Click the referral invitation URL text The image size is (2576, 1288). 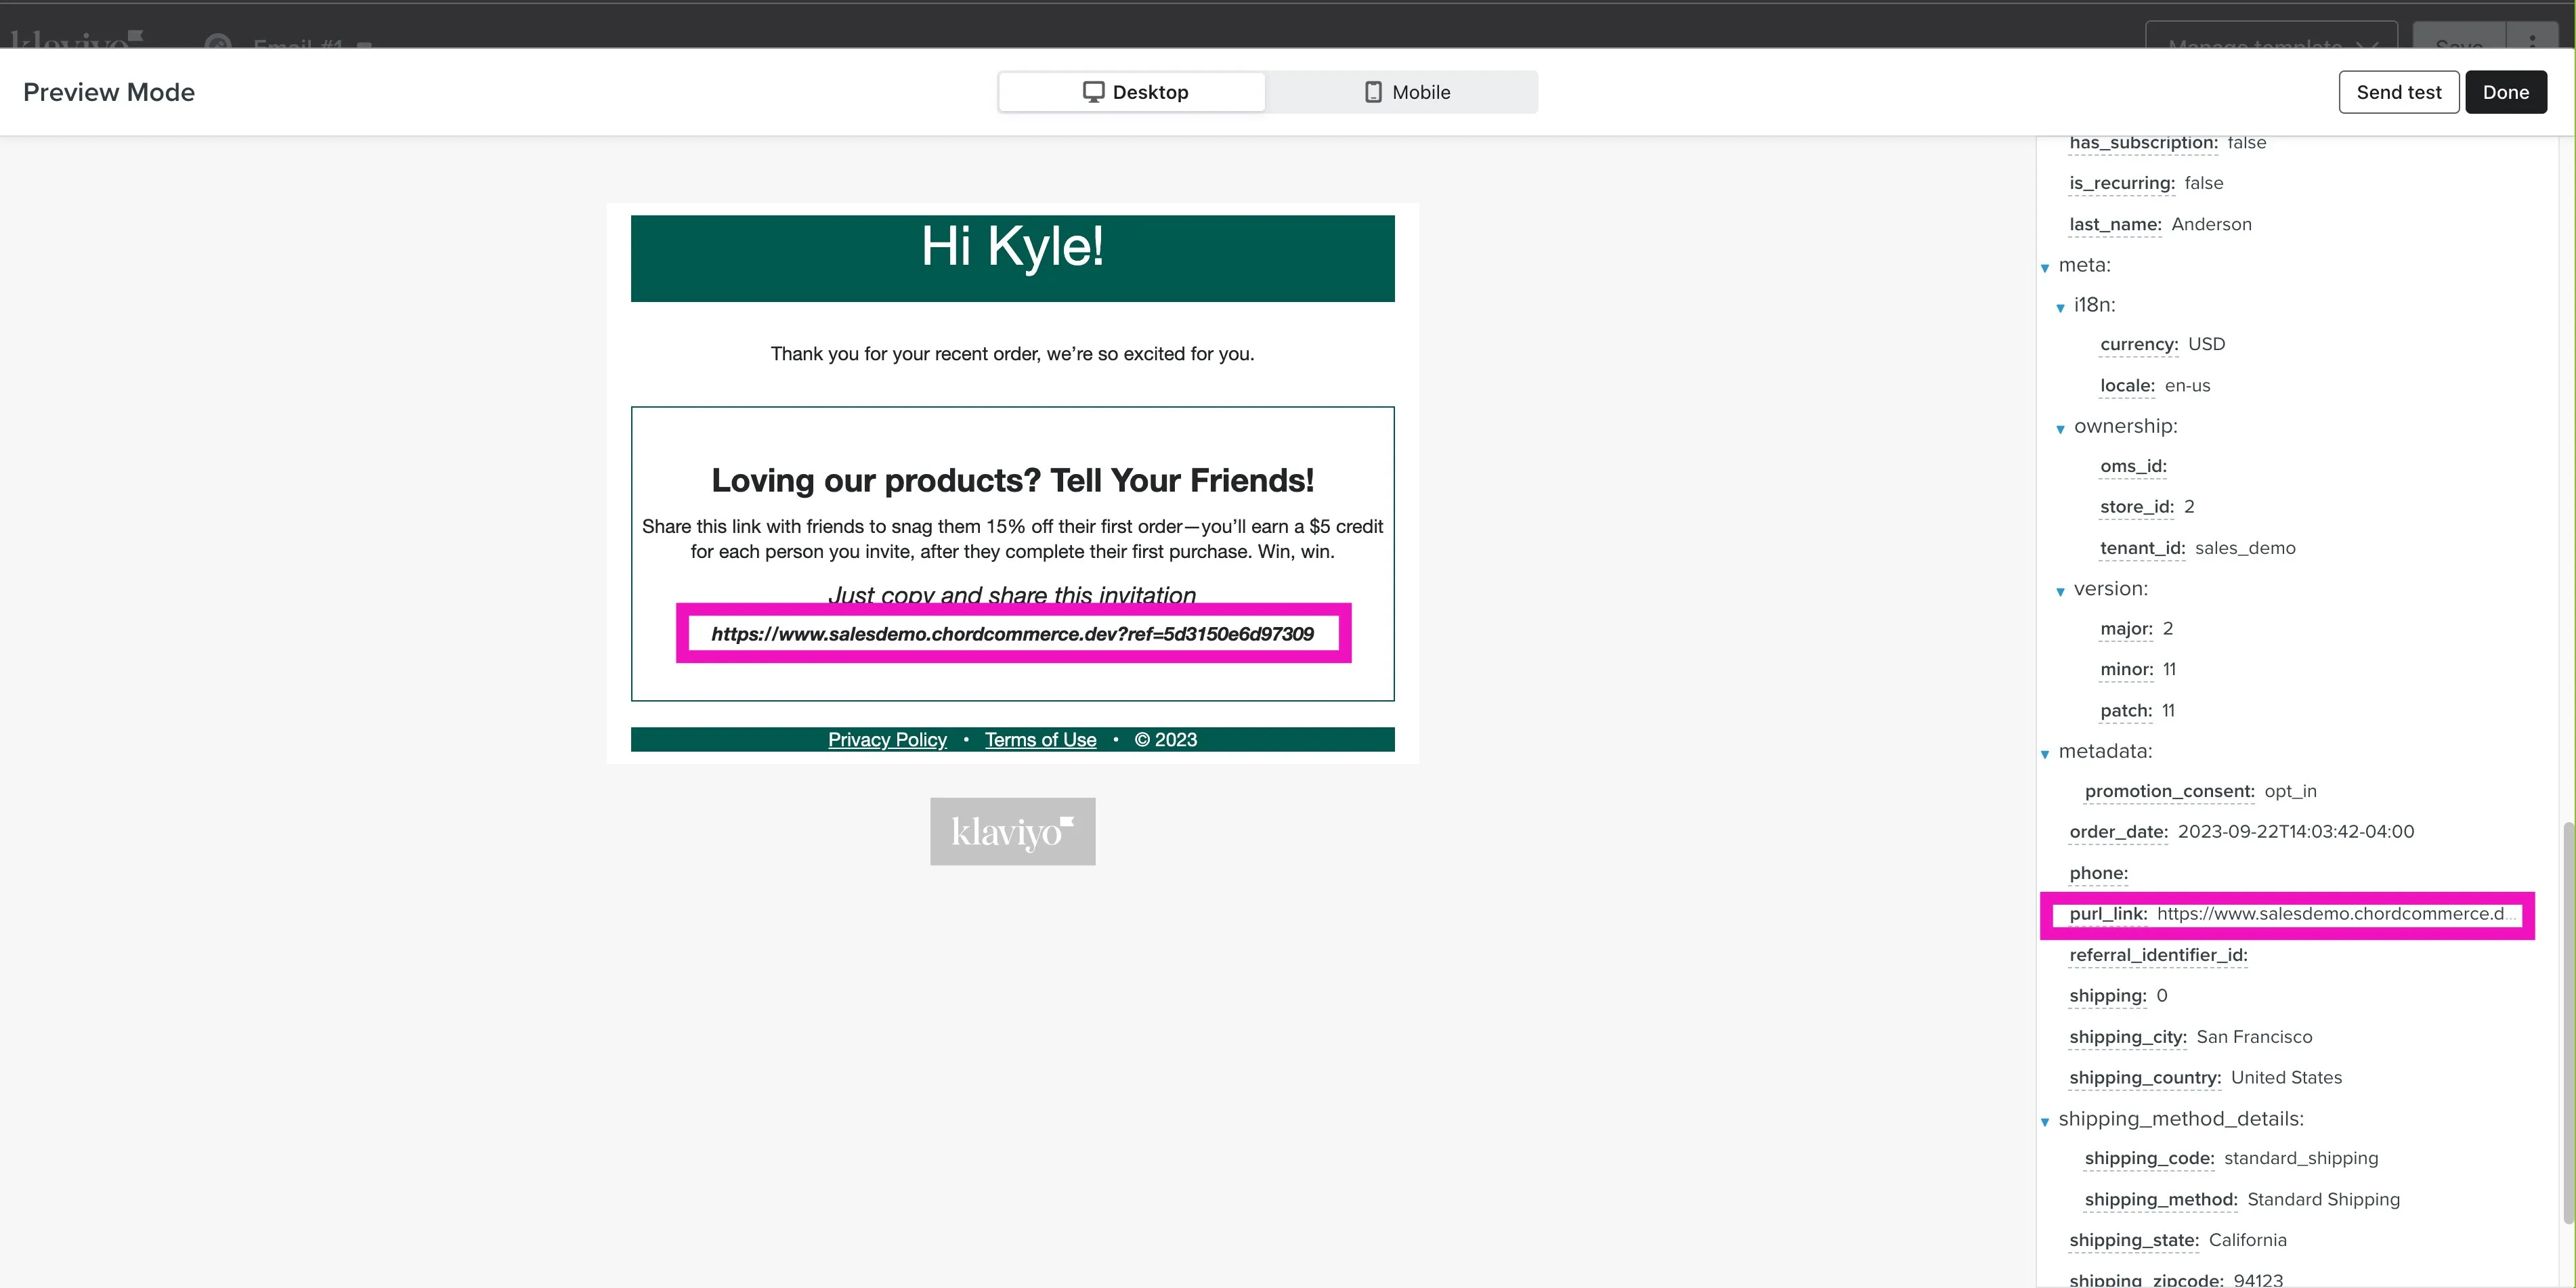point(1012,634)
